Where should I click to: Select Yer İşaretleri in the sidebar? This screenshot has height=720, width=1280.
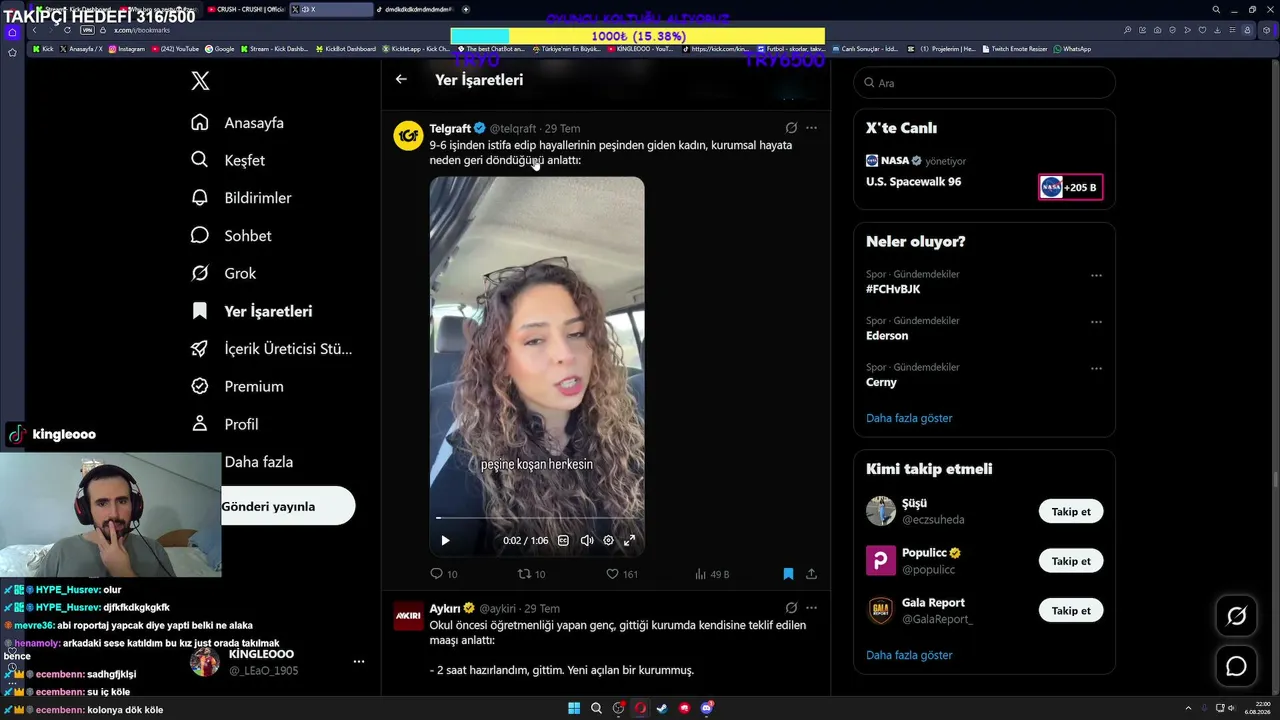[x=251, y=311]
